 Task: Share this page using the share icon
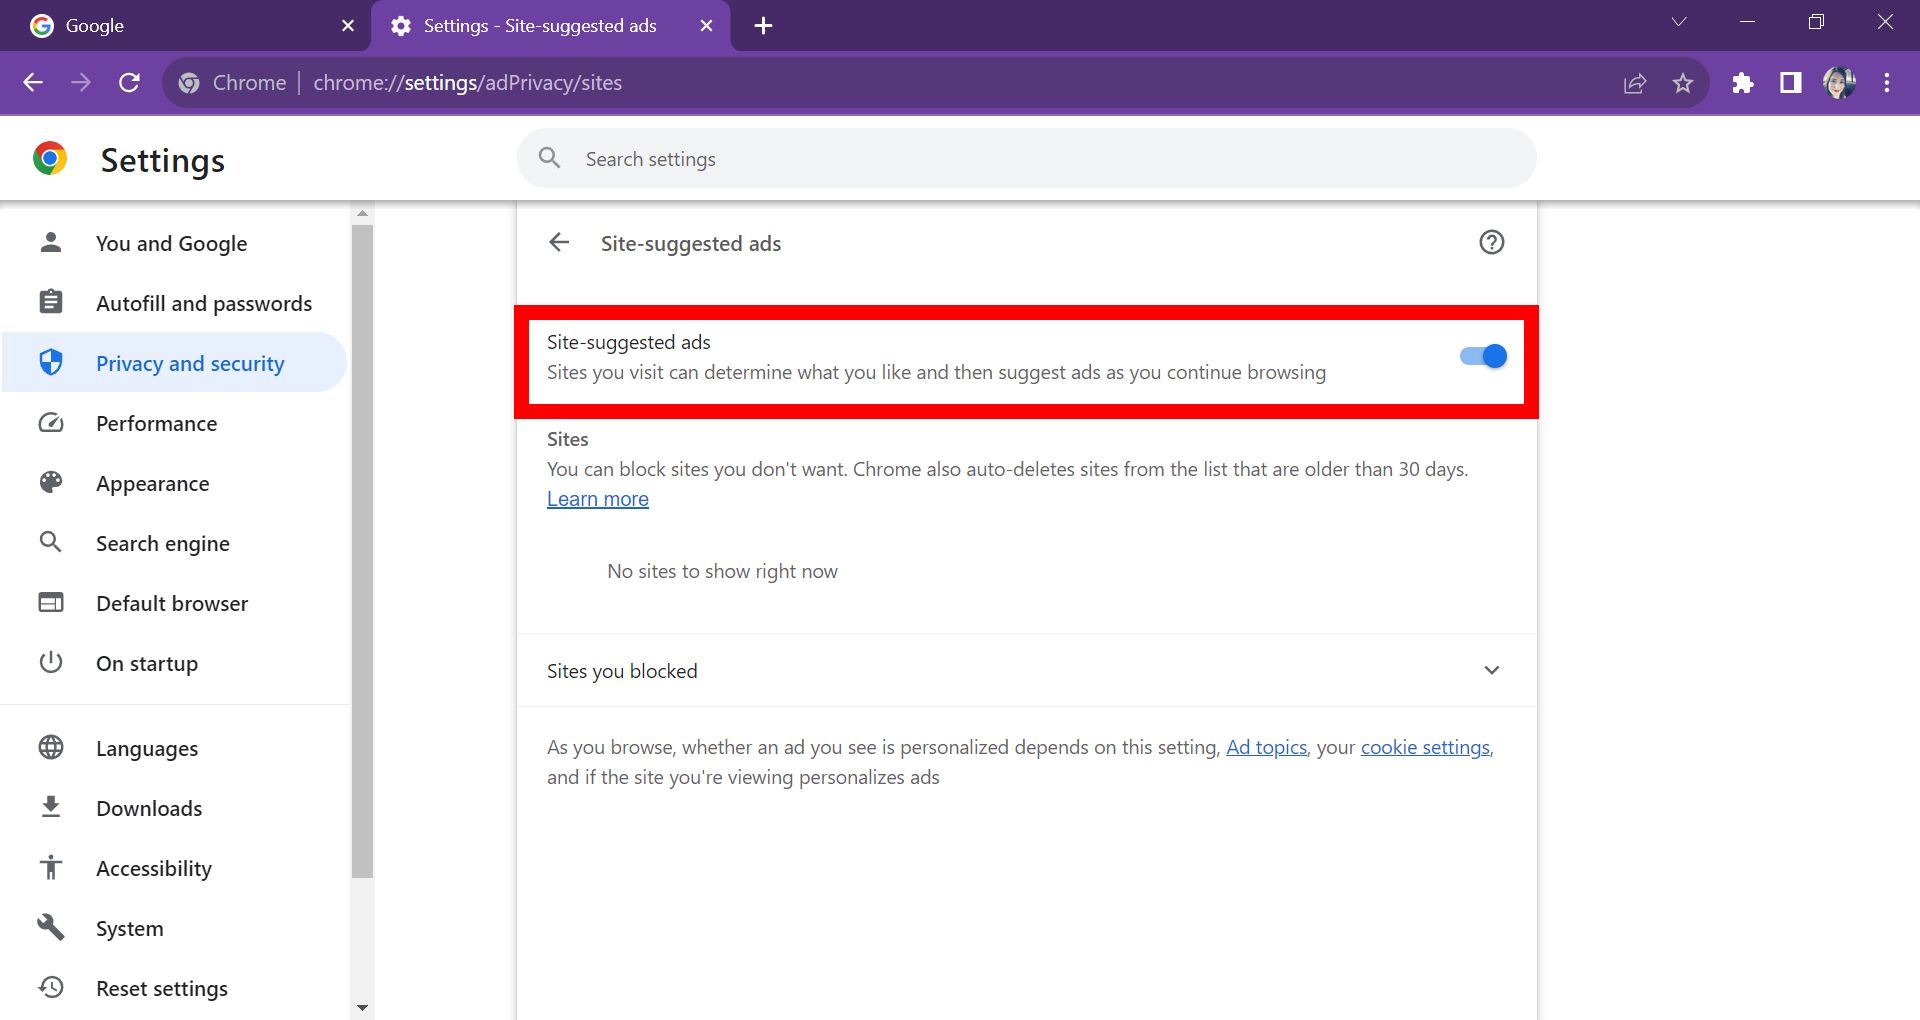click(1635, 83)
